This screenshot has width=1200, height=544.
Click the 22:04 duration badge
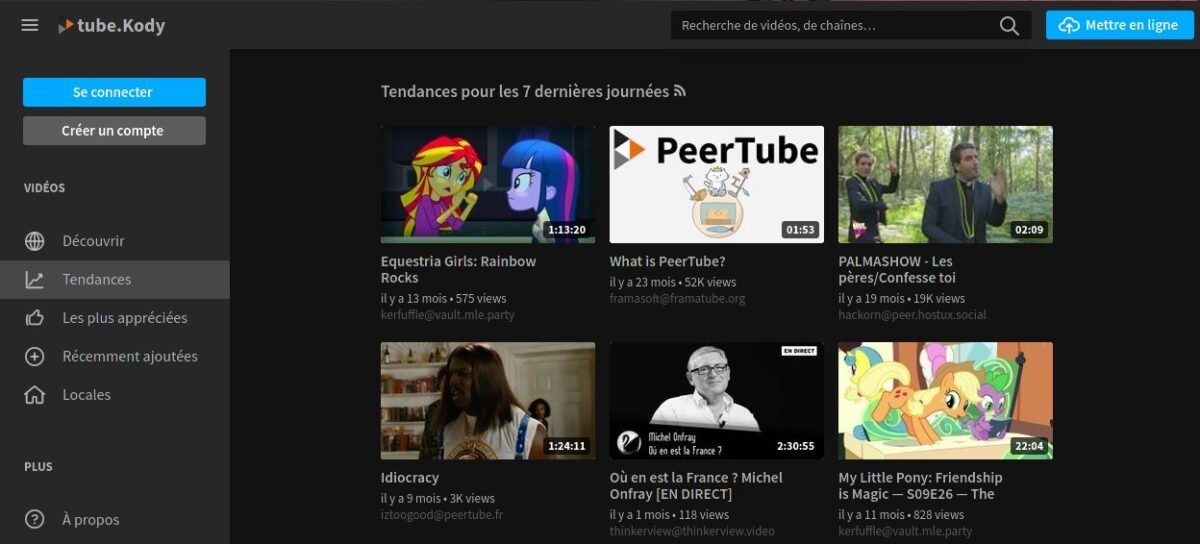click(x=1029, y=446)
